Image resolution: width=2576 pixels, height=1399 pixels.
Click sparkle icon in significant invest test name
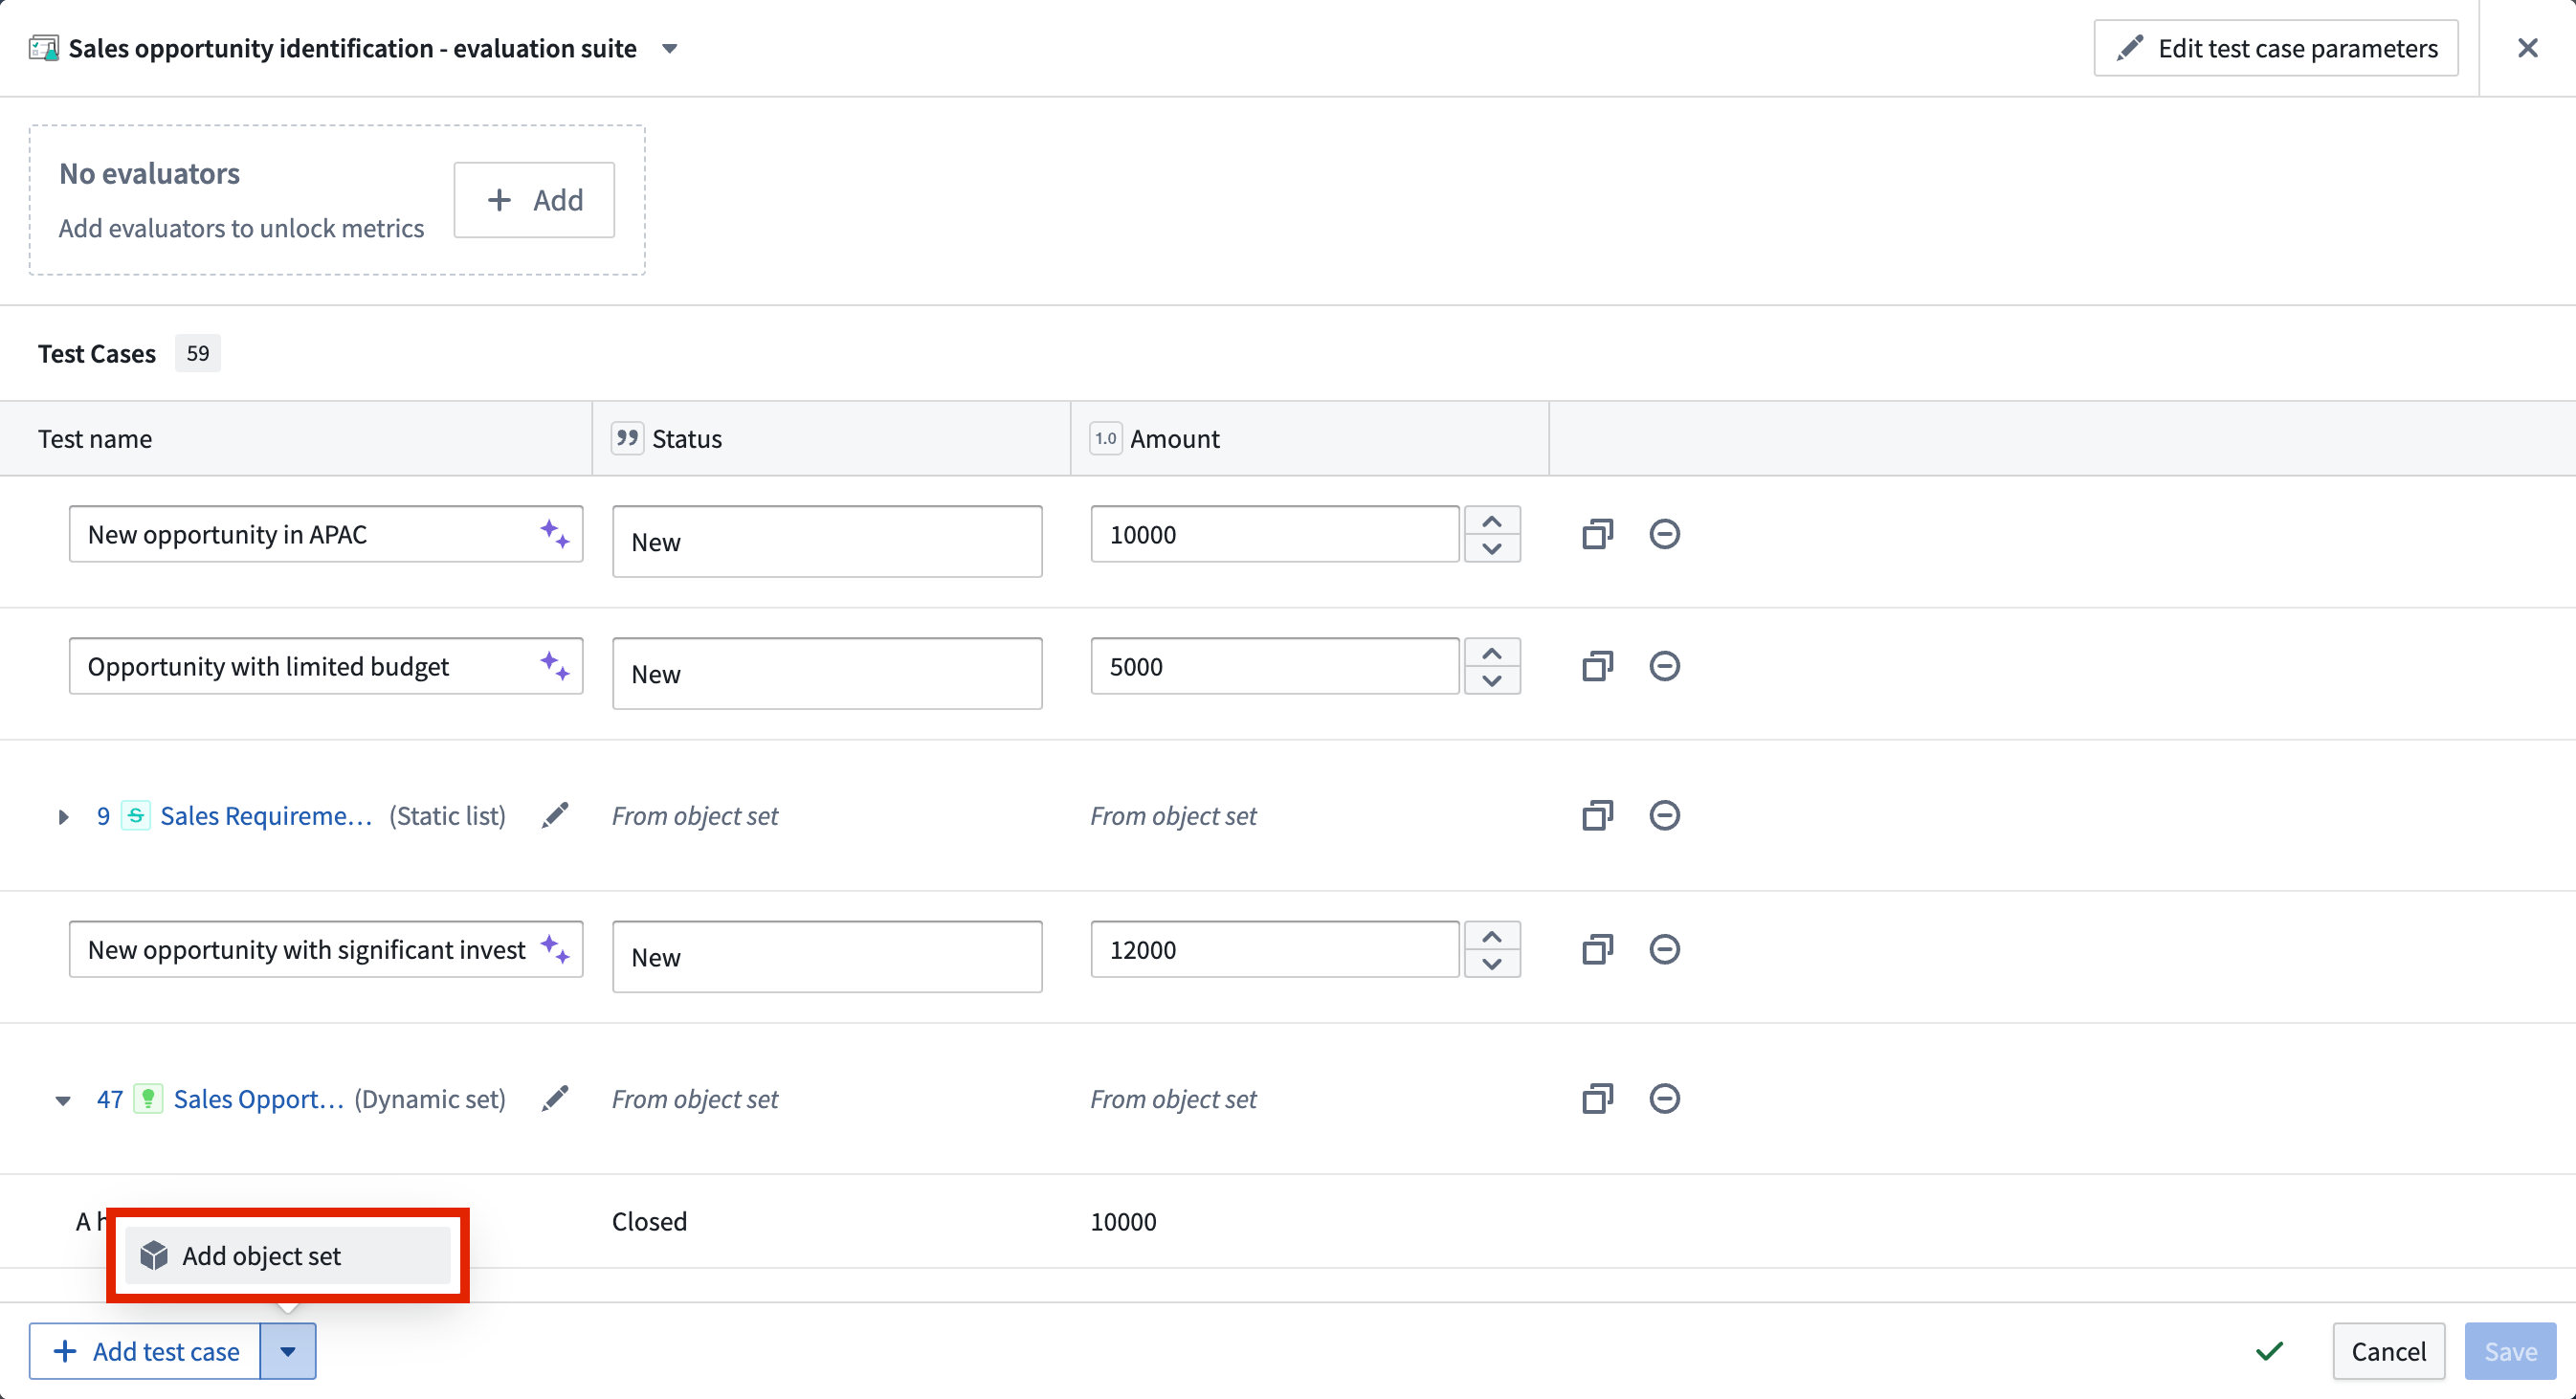[555, 949]
